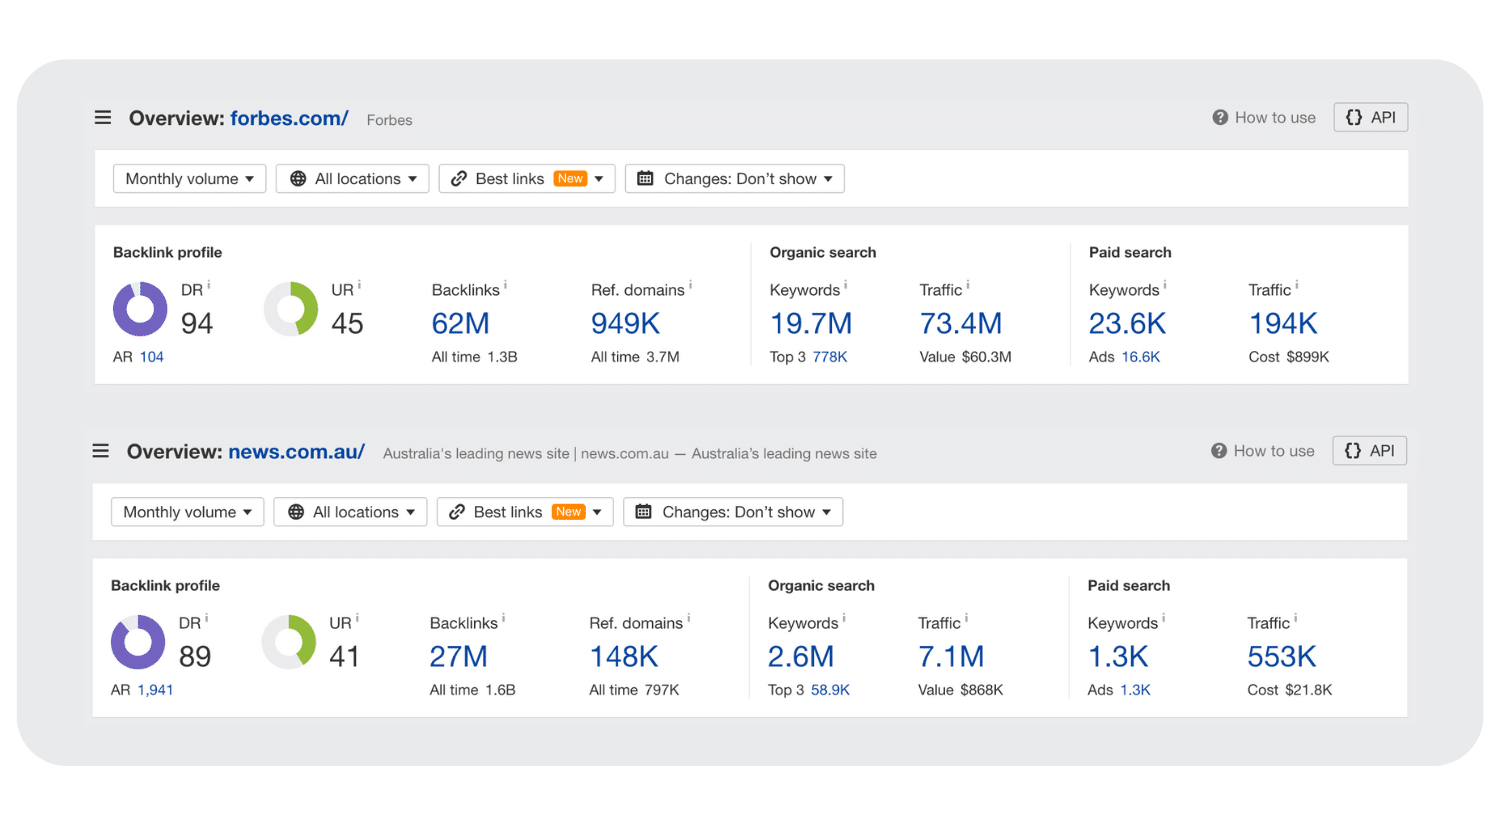Open the news.com.au/ link in the overview title
Screen dimensions: 1500x825
click(296, 451)
